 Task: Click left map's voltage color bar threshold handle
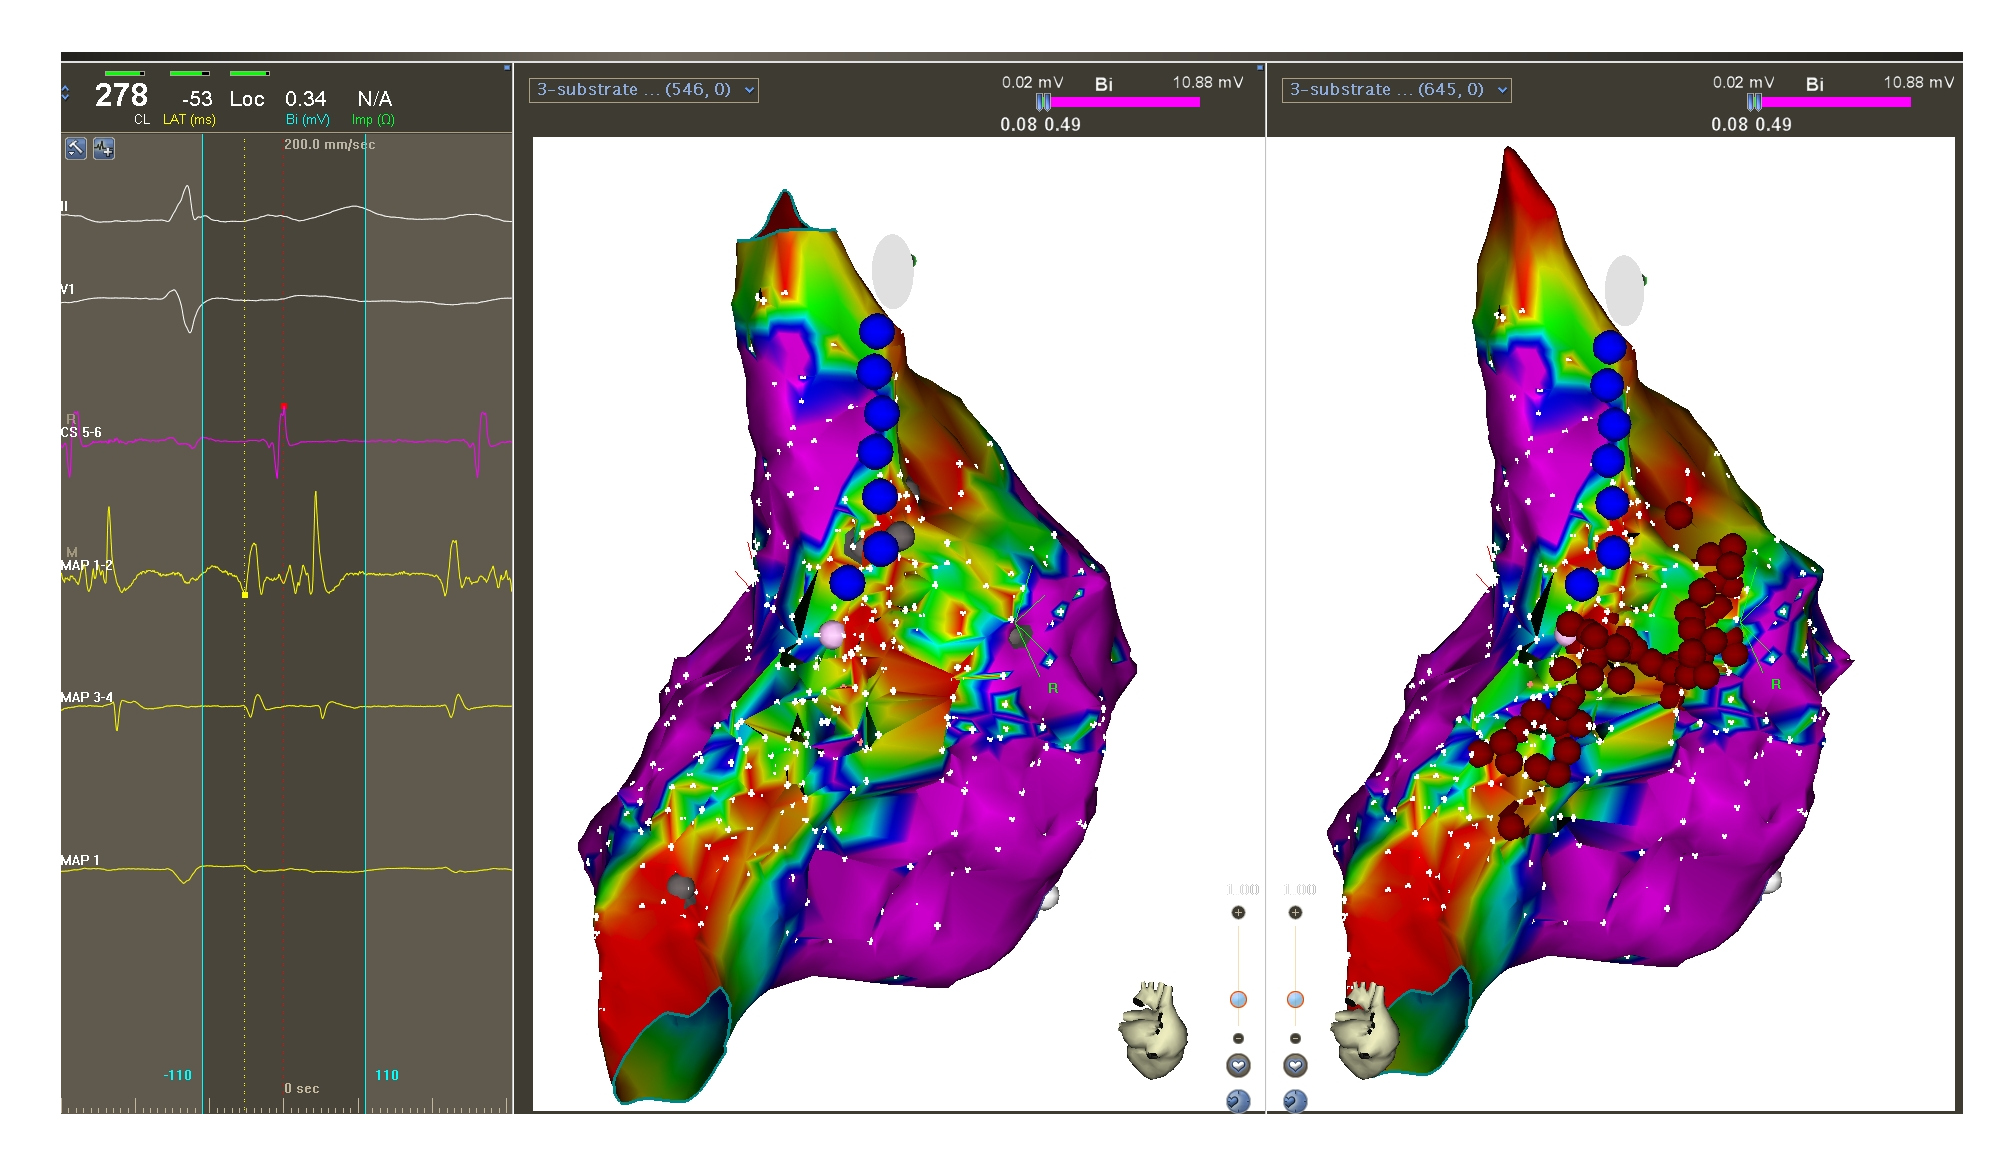pos(1043,102)
